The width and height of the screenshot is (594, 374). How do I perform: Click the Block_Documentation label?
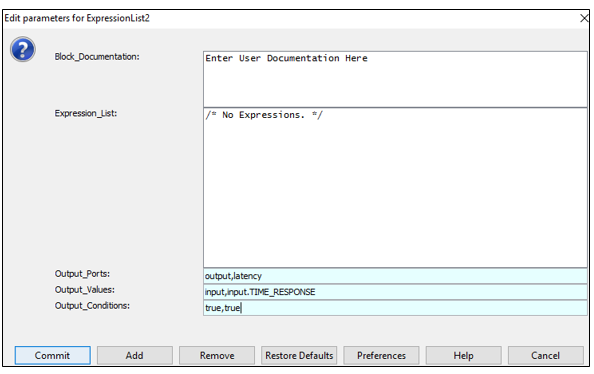97,57
